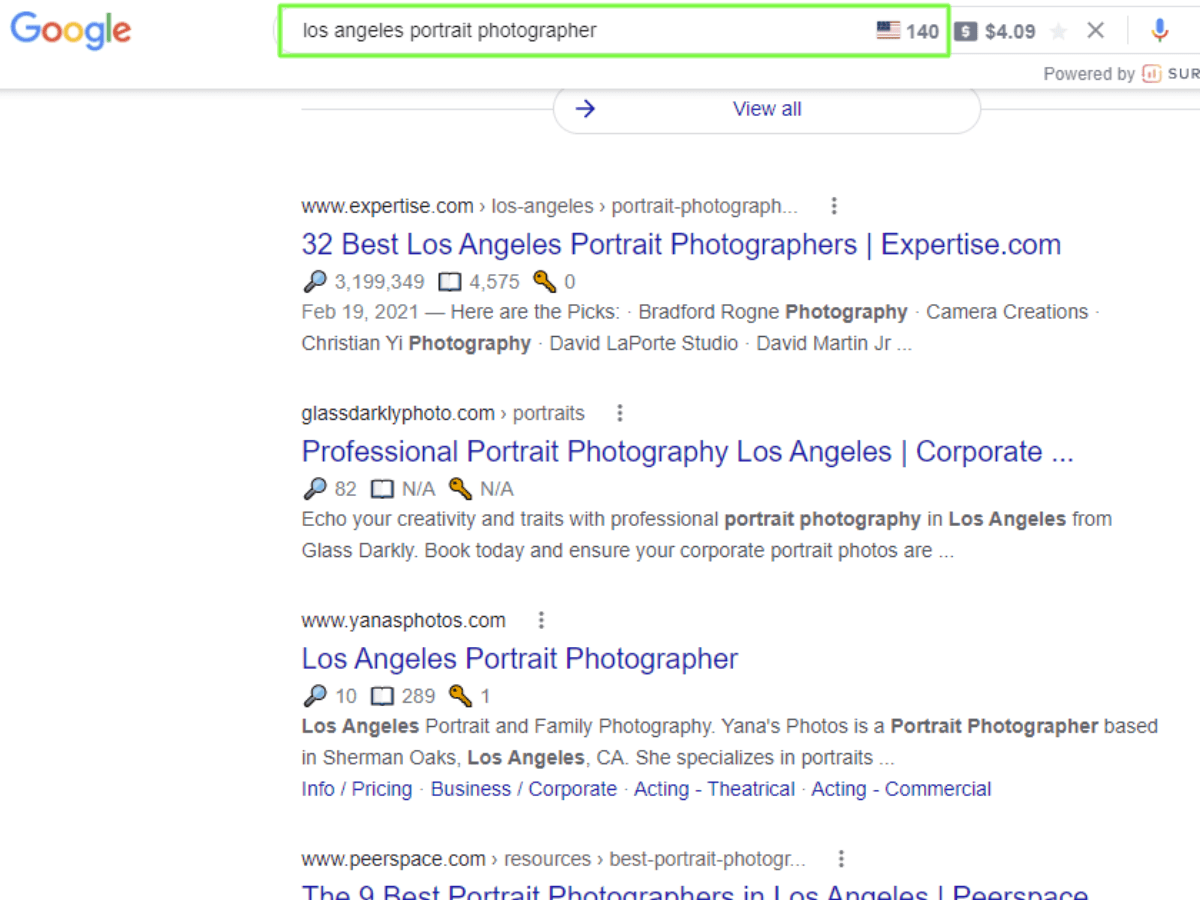This screenshot has height=900, width=1200.
Task: Open the 'Acting - Theatrical' sitelink
Action: click(715, 789)
